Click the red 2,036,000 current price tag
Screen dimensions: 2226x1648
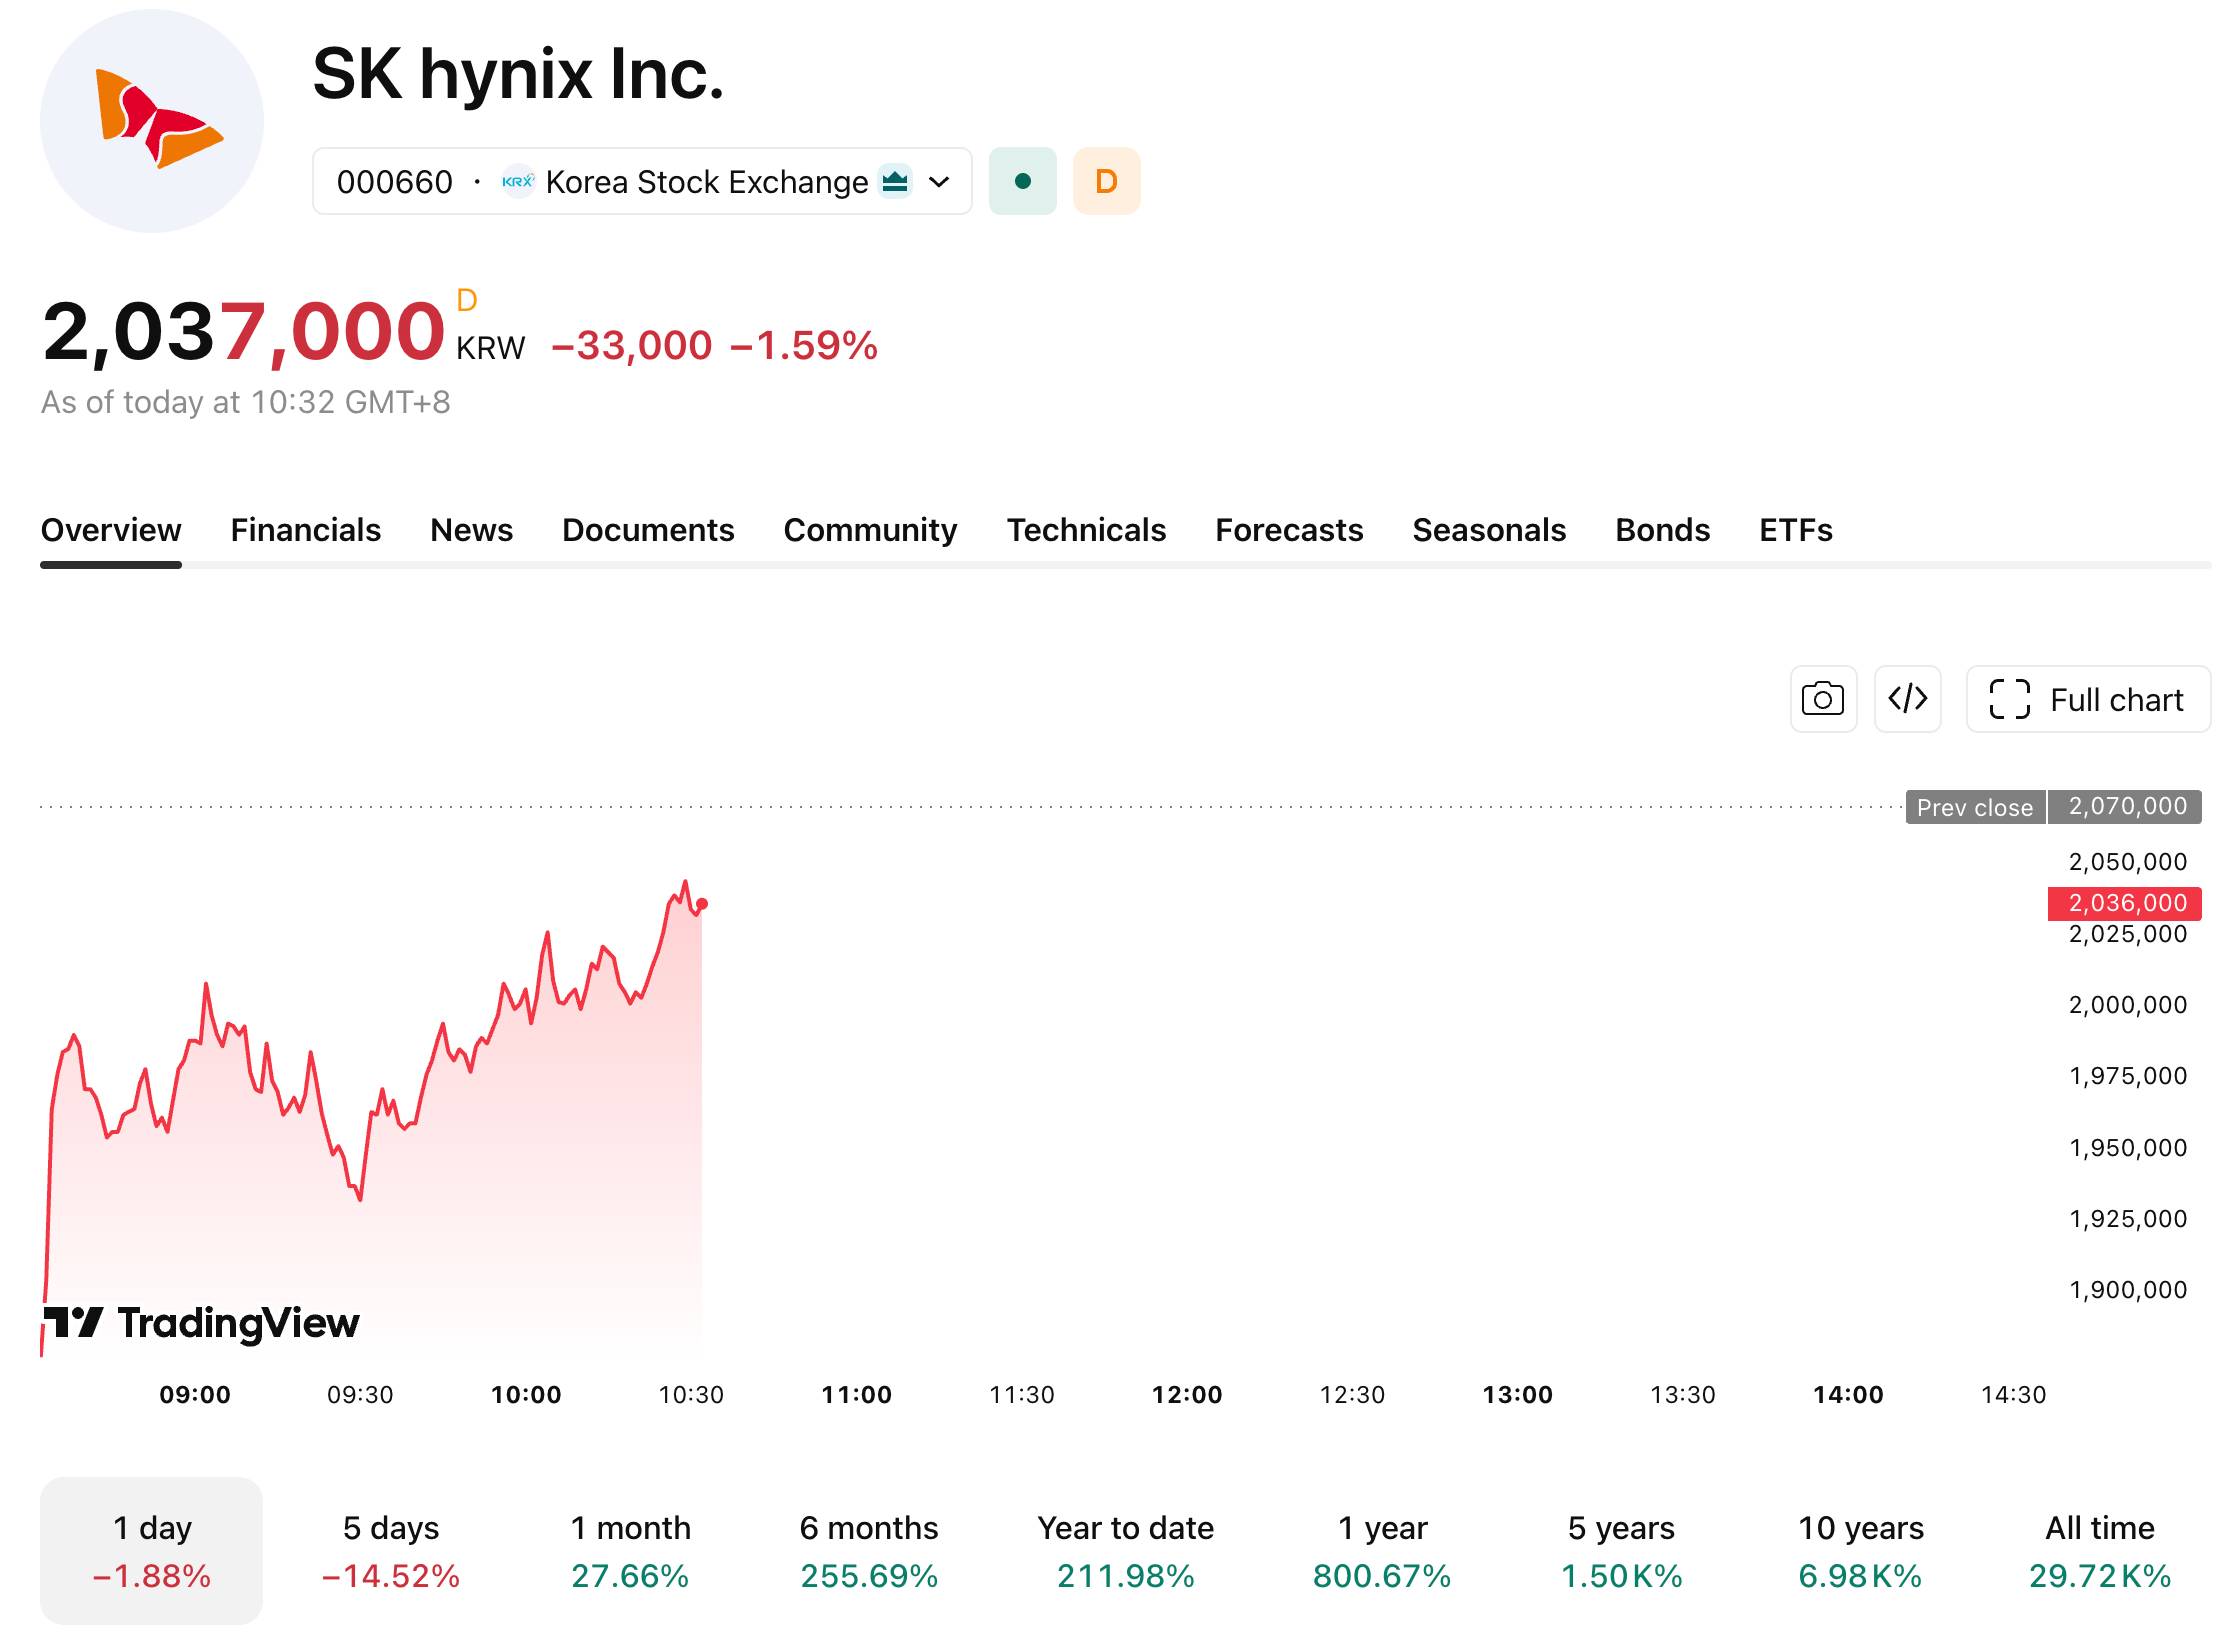click(2125, 903)
